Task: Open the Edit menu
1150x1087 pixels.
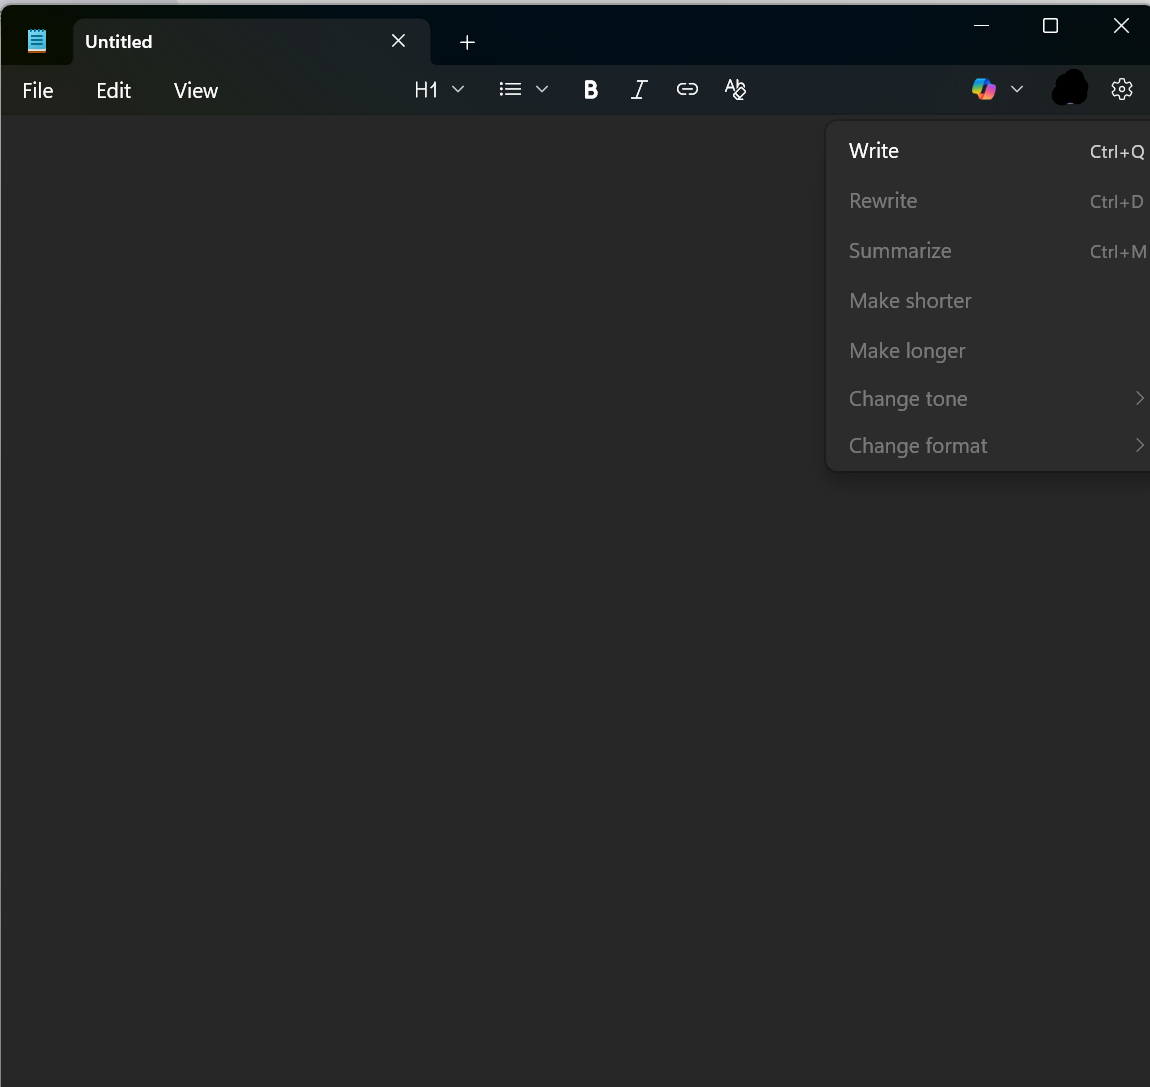Action: click(114, 90)
